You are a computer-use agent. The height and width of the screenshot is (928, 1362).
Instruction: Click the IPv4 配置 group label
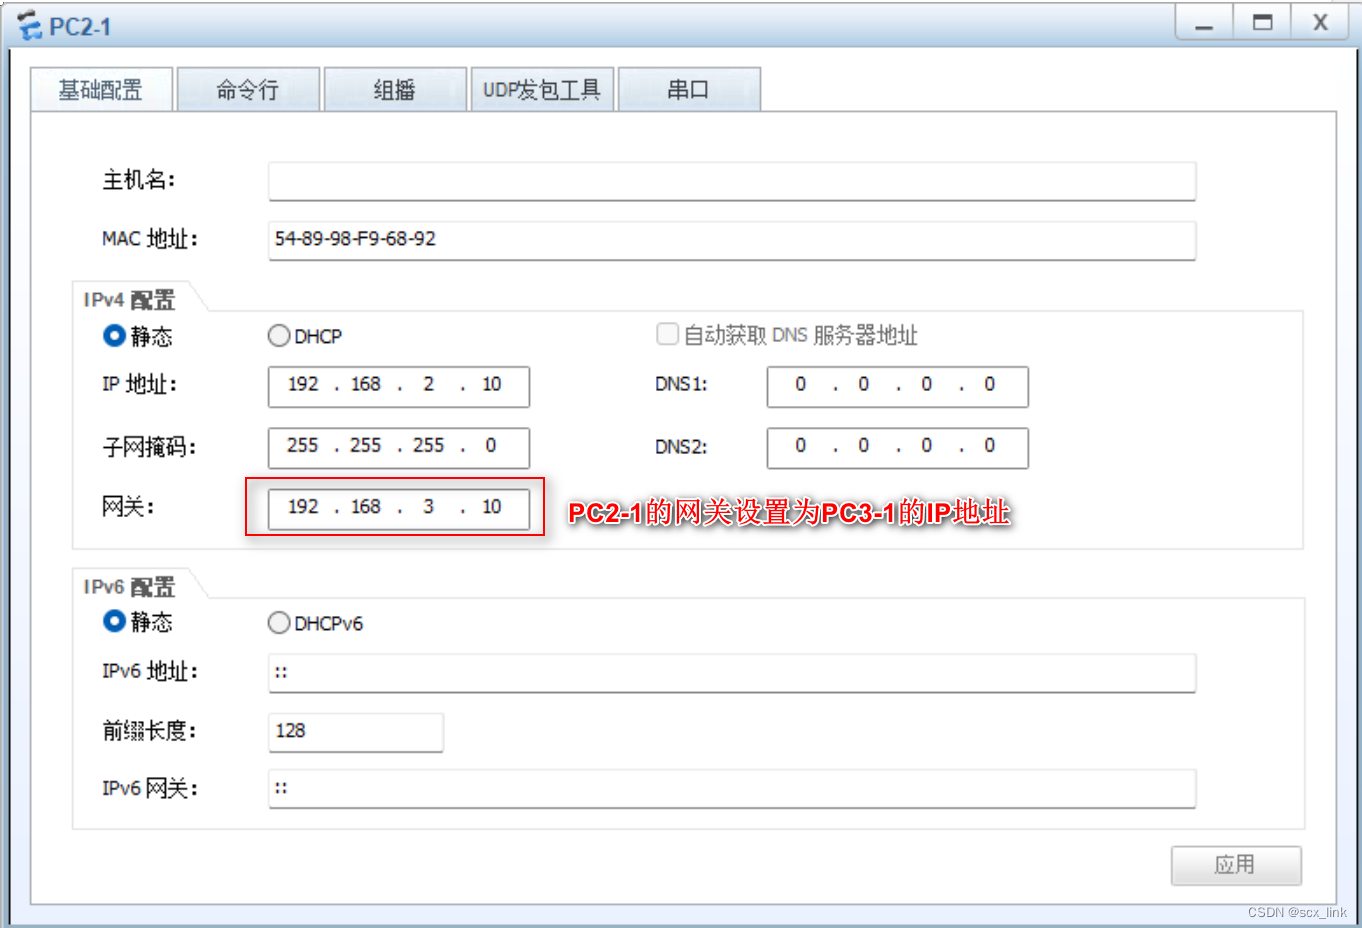pyautogui.click(x=129, y=299)
